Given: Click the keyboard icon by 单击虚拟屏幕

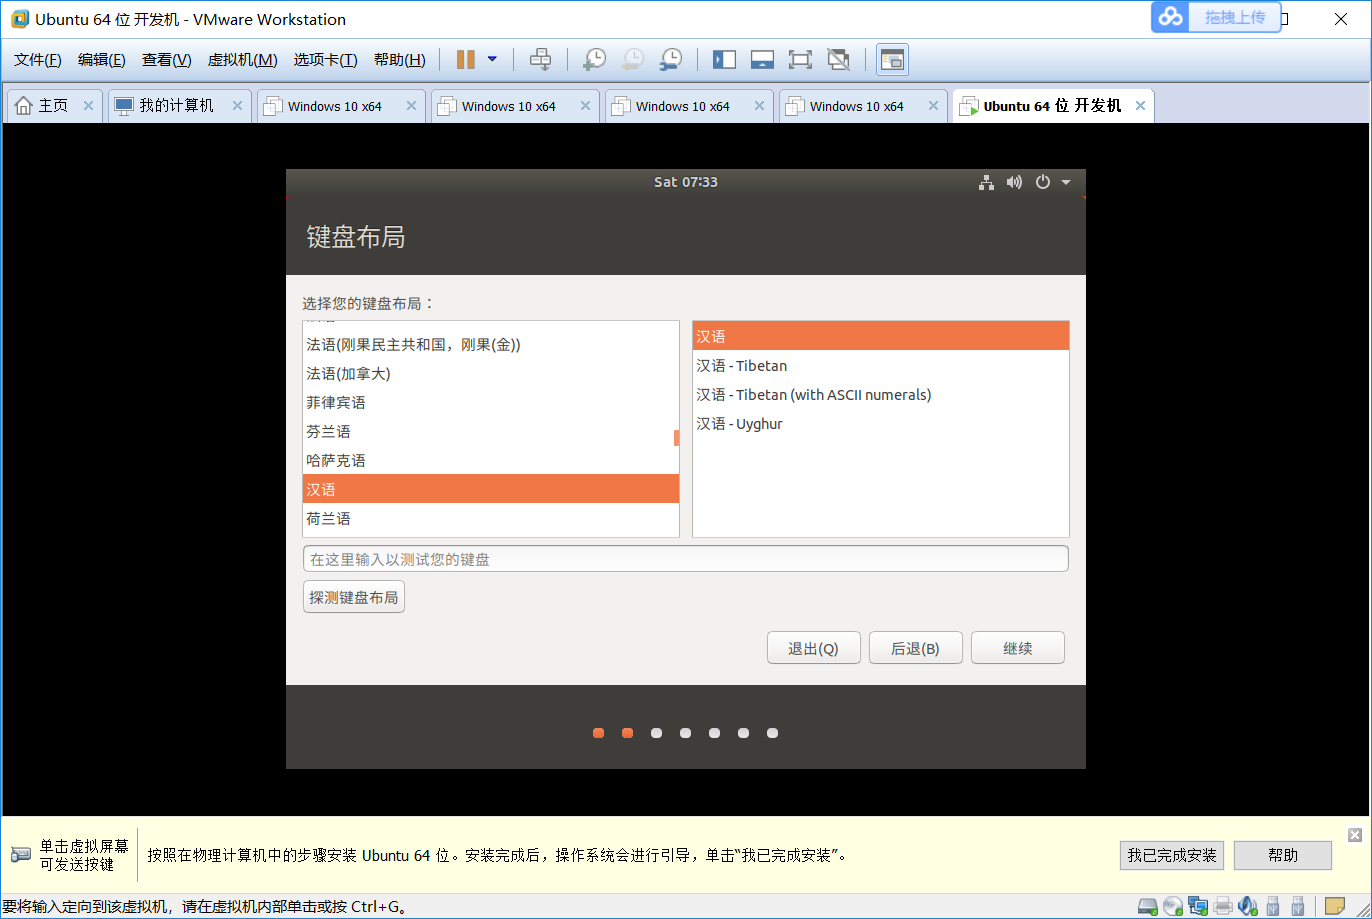Looking at the screenshot, I should pos(21,855).
